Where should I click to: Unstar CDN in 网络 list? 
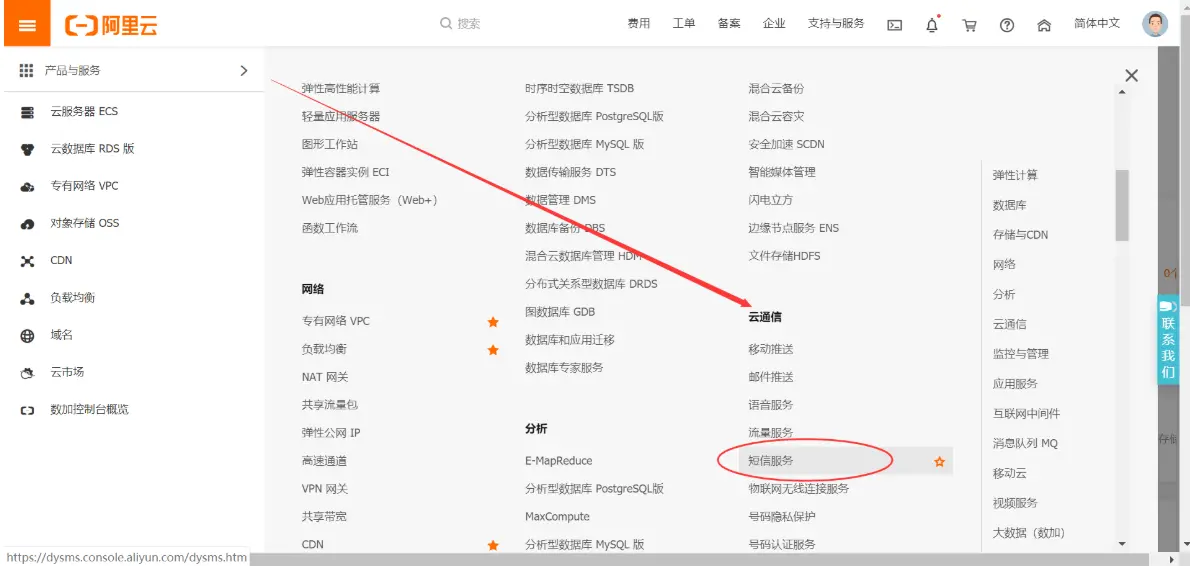click(x=493, y=545)
